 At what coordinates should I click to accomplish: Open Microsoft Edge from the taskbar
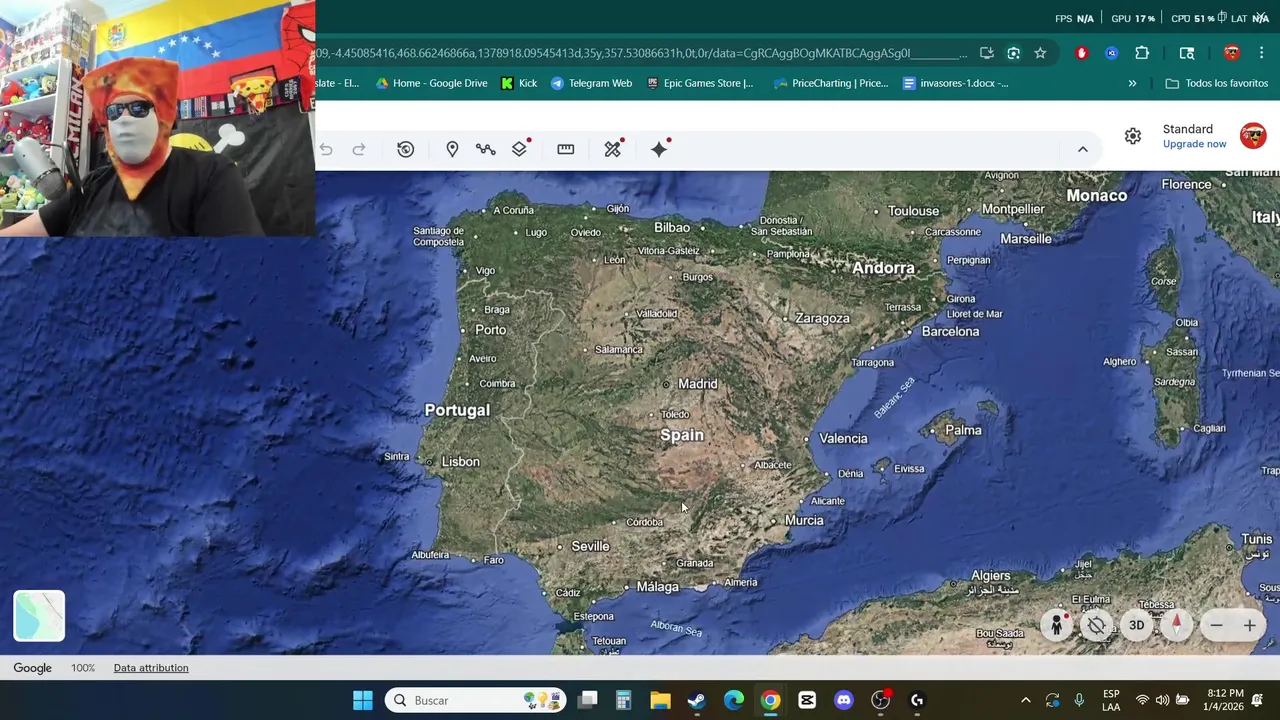click(734, 700)
